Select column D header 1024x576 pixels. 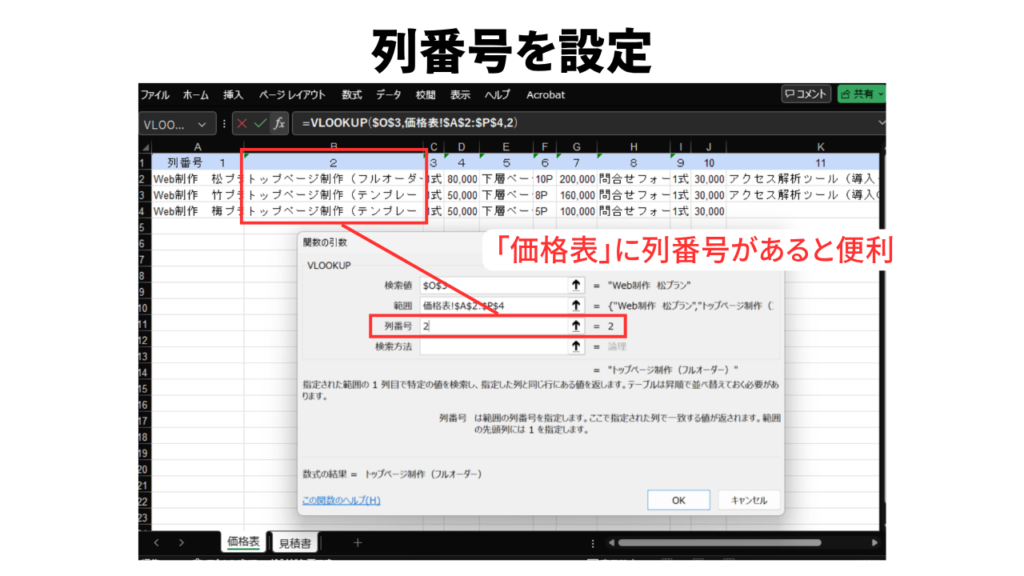(461, 148)
